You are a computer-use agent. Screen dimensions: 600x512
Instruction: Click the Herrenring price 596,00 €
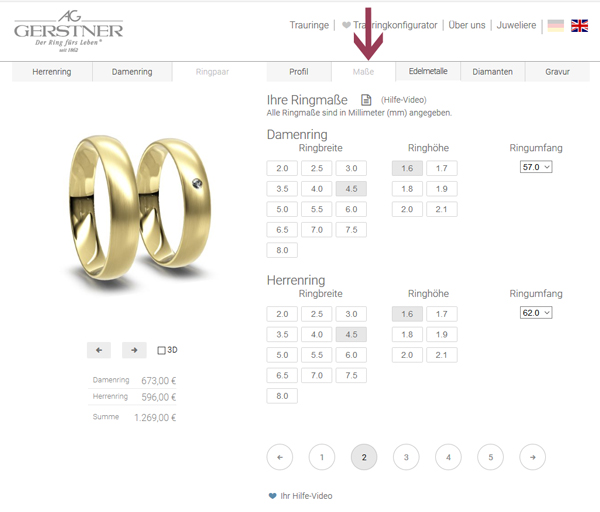pyautogui.click(x=158, y=397)
